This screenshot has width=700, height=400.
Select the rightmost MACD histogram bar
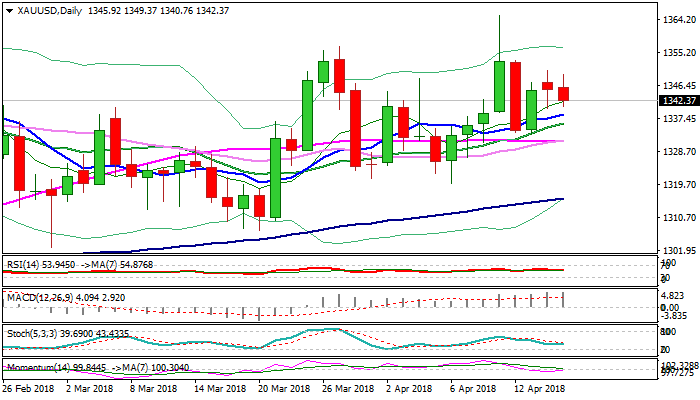[x=565, y=299]
